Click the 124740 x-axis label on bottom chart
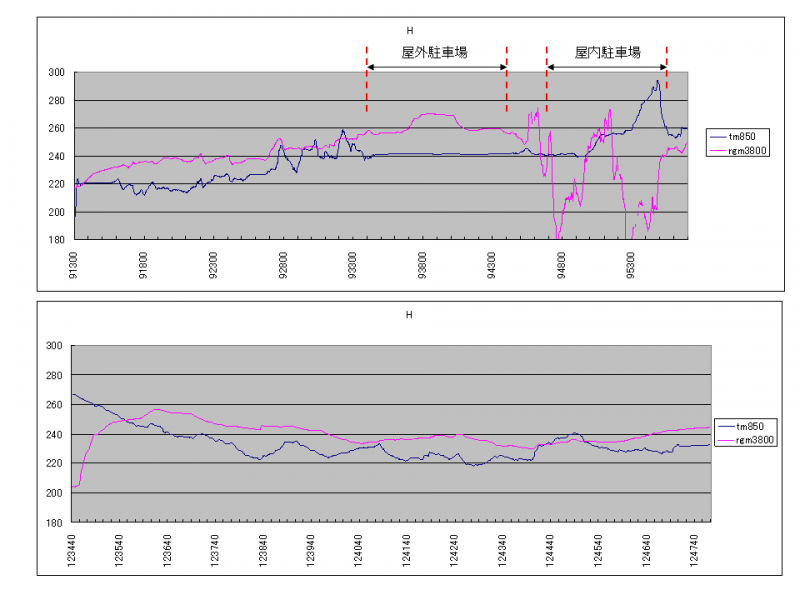 [x=692, y=552]
